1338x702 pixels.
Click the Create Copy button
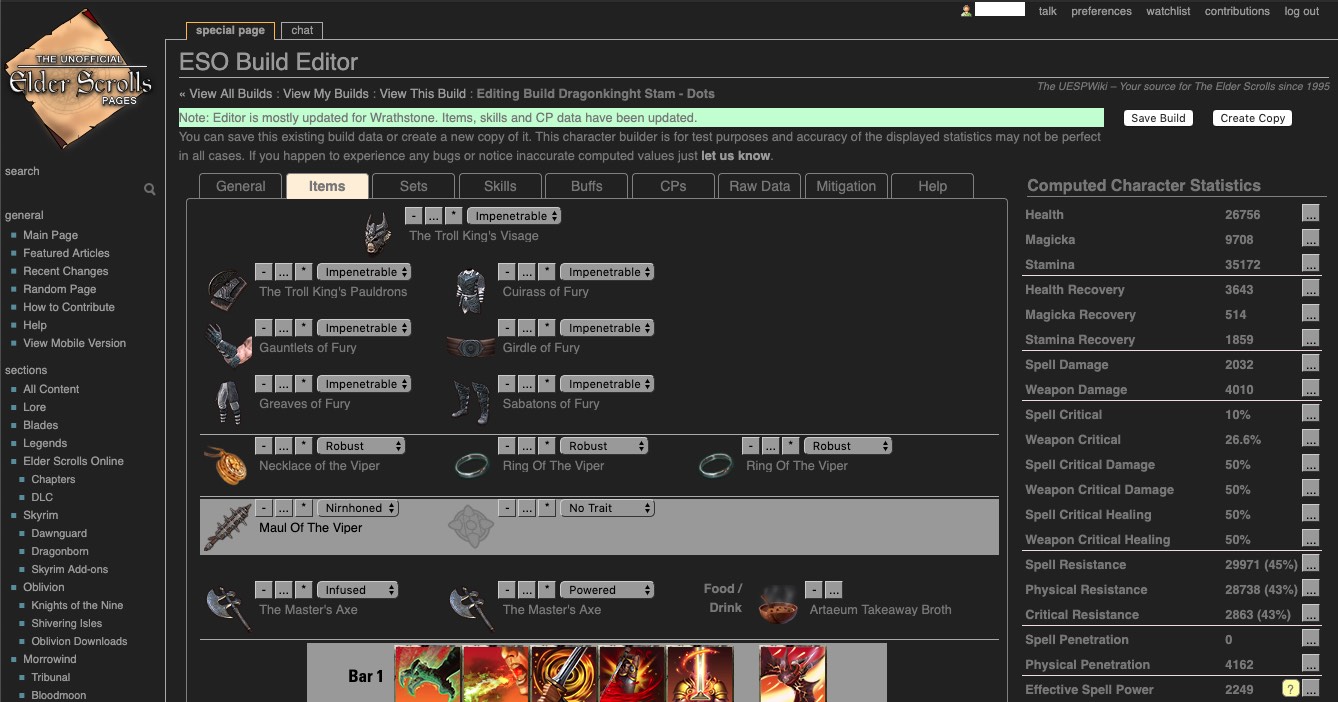click(1252, 118)
